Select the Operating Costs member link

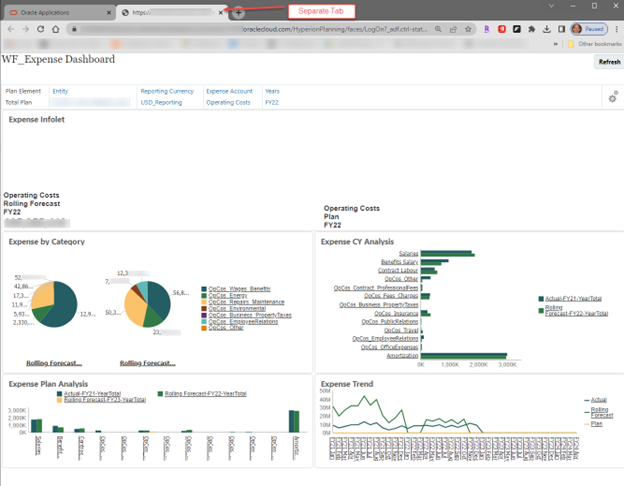[x=228, y=102]
